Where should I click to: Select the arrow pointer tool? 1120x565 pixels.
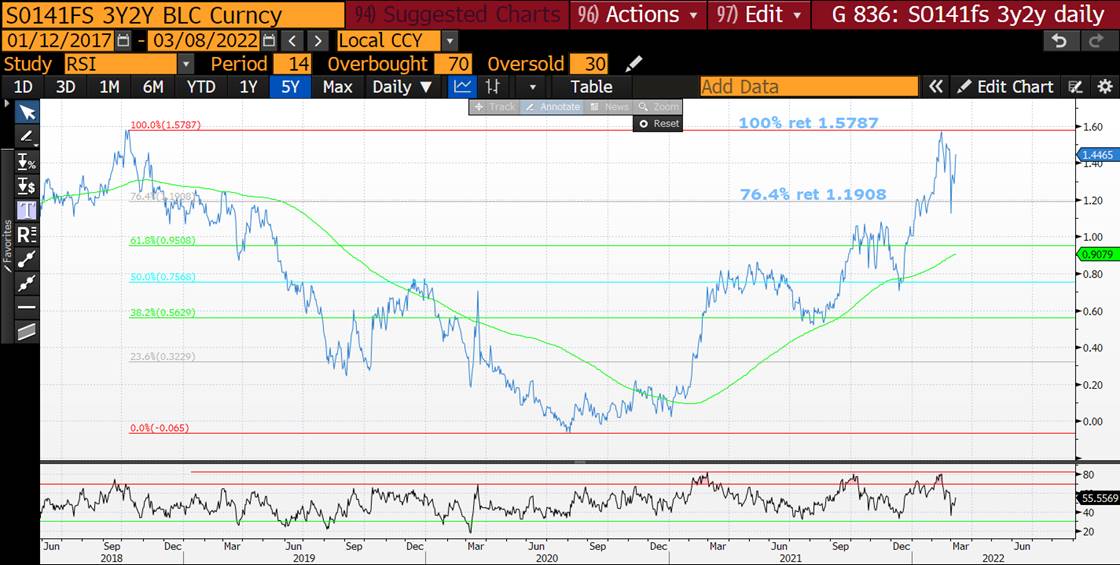coord(27,112)
